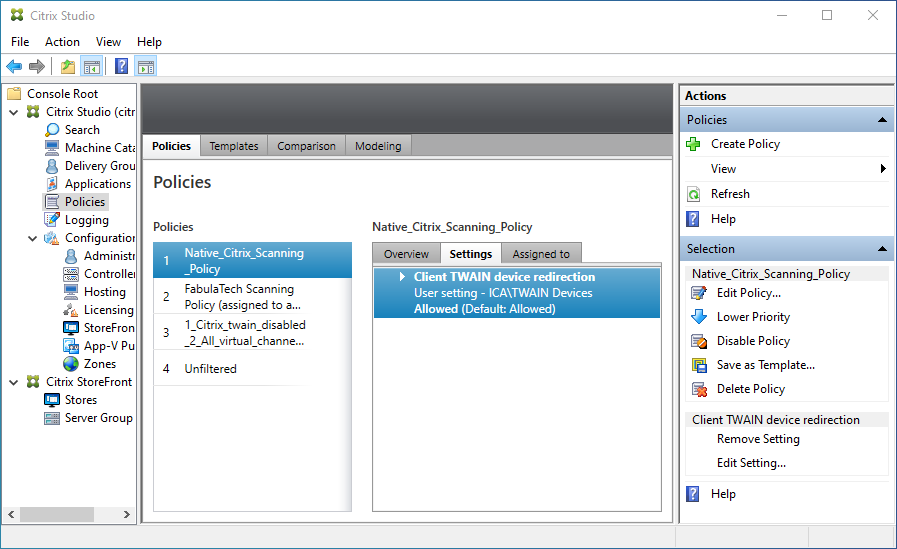Open the Action menu
This screenshot has width=897, height=549.
tap(62, 42)
